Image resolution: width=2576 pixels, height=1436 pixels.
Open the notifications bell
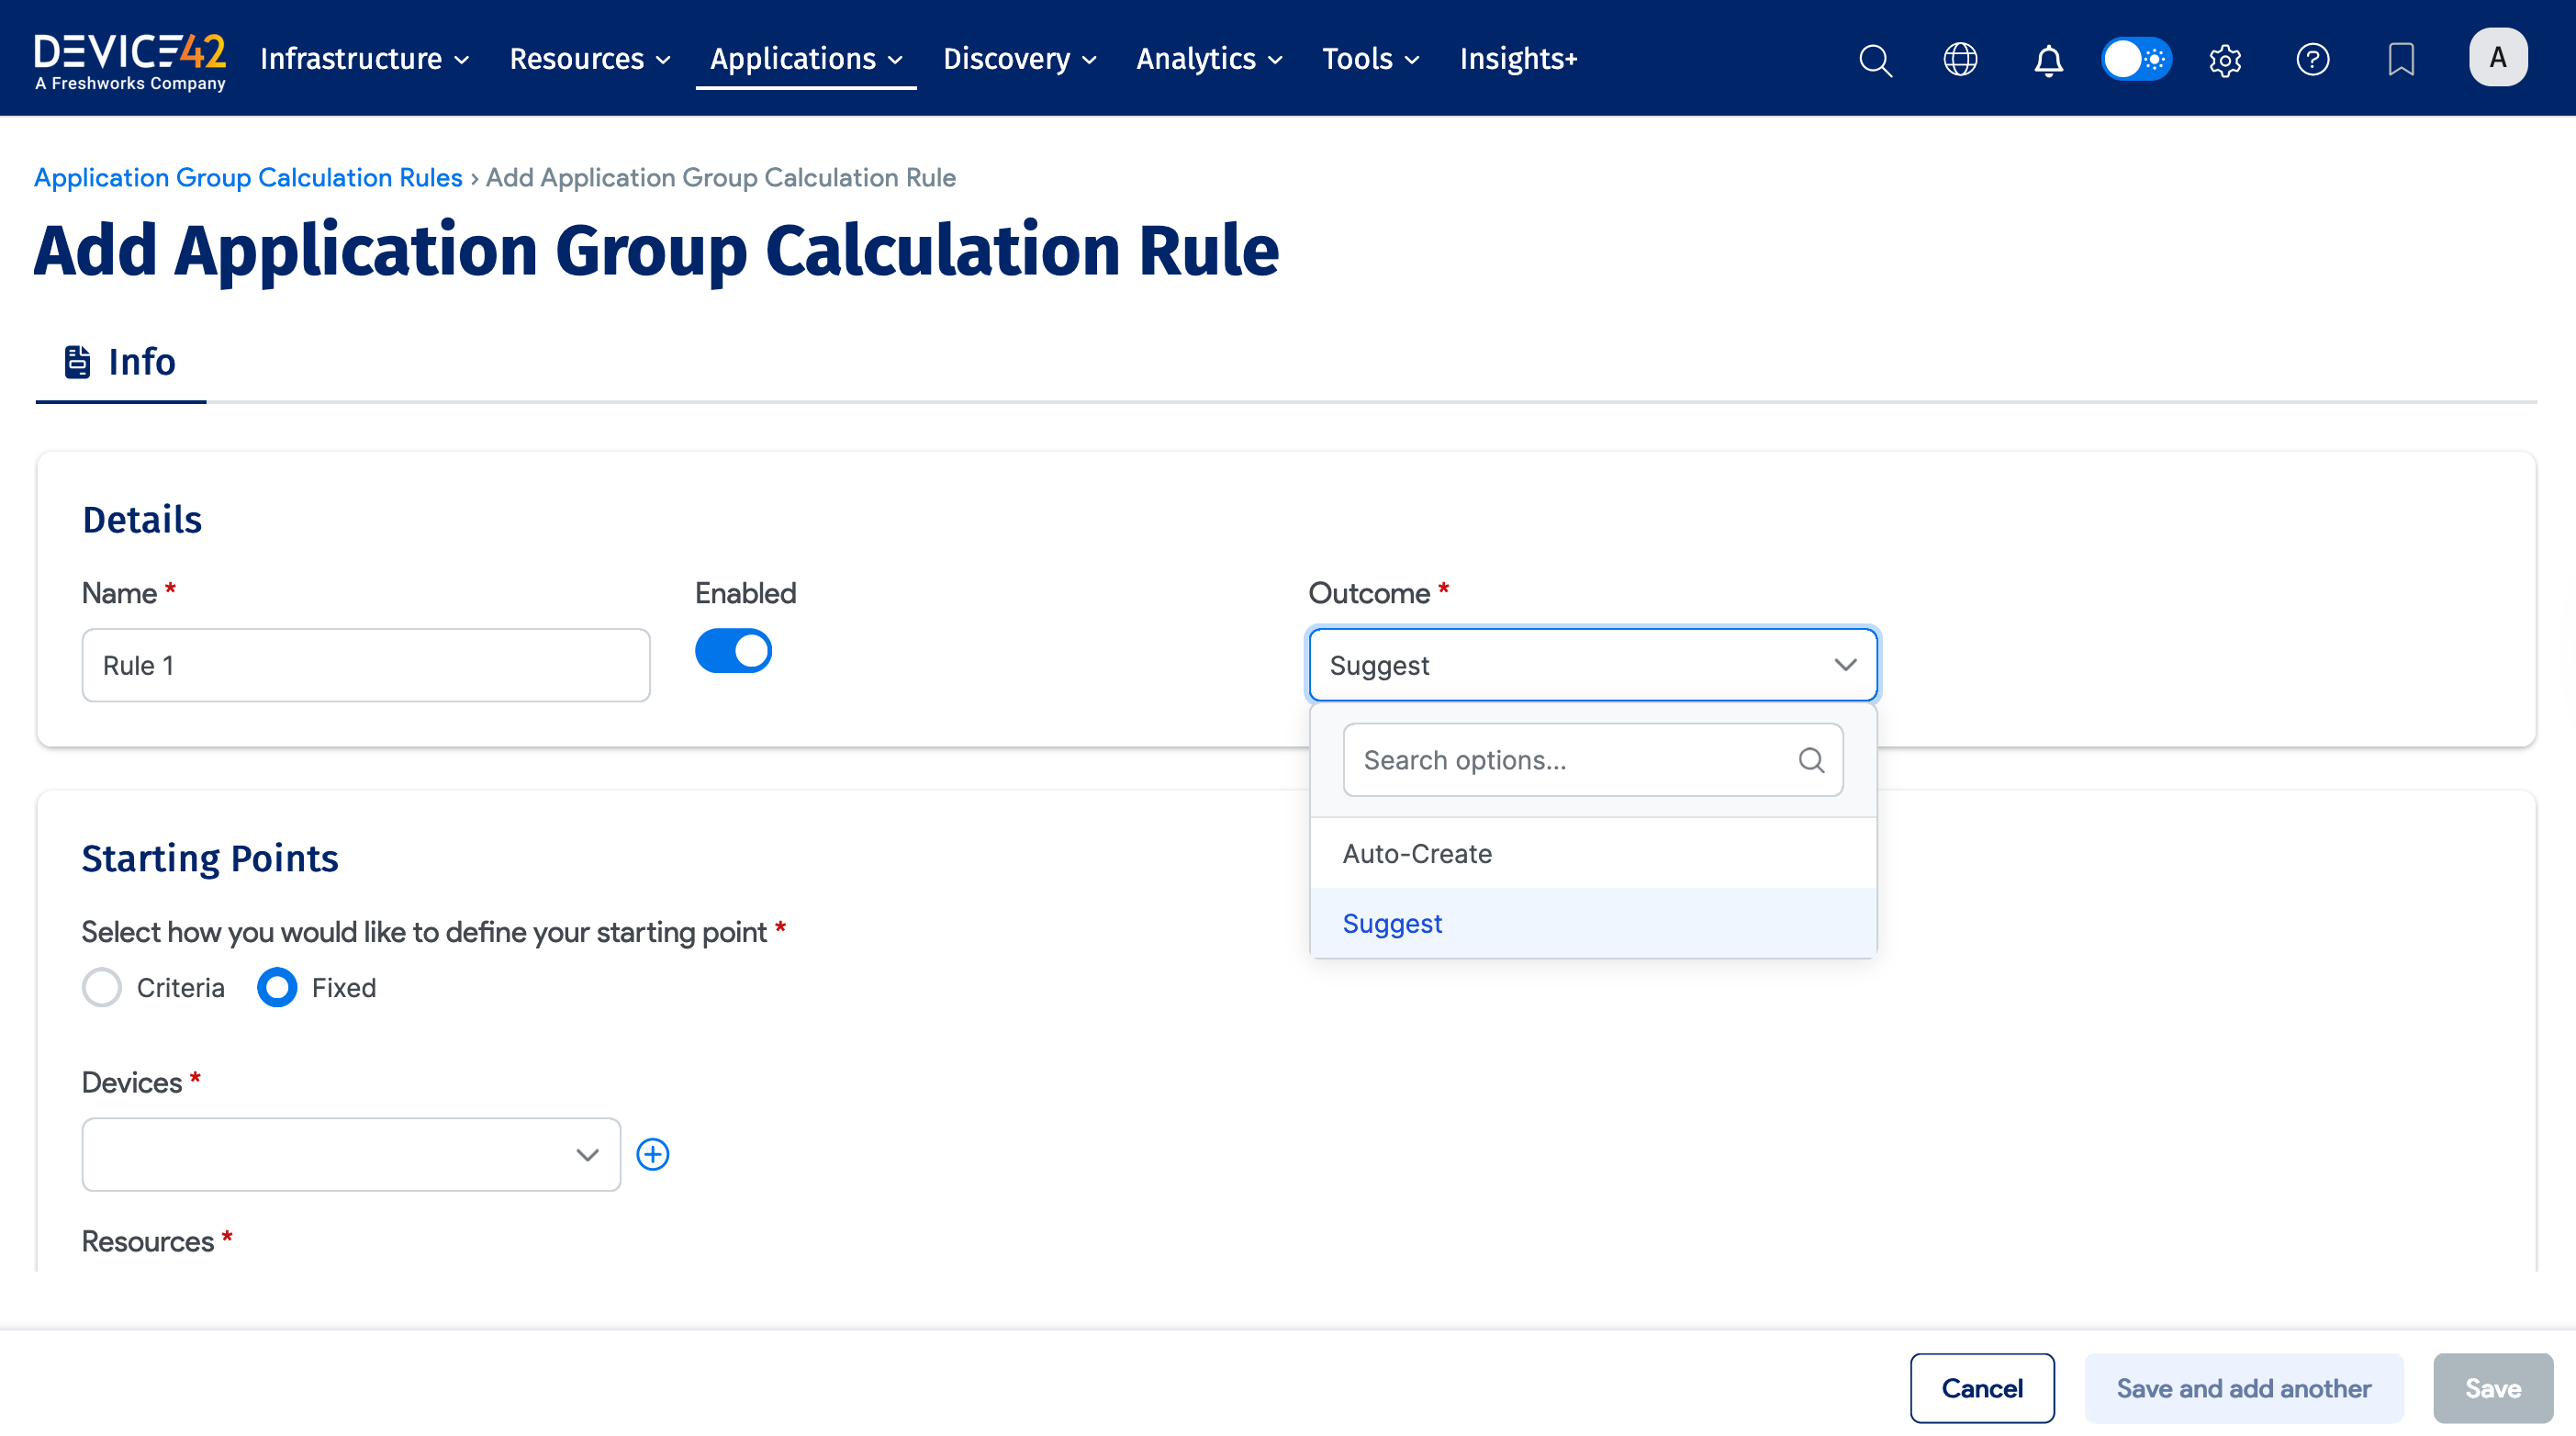[x=2048, y=60]
